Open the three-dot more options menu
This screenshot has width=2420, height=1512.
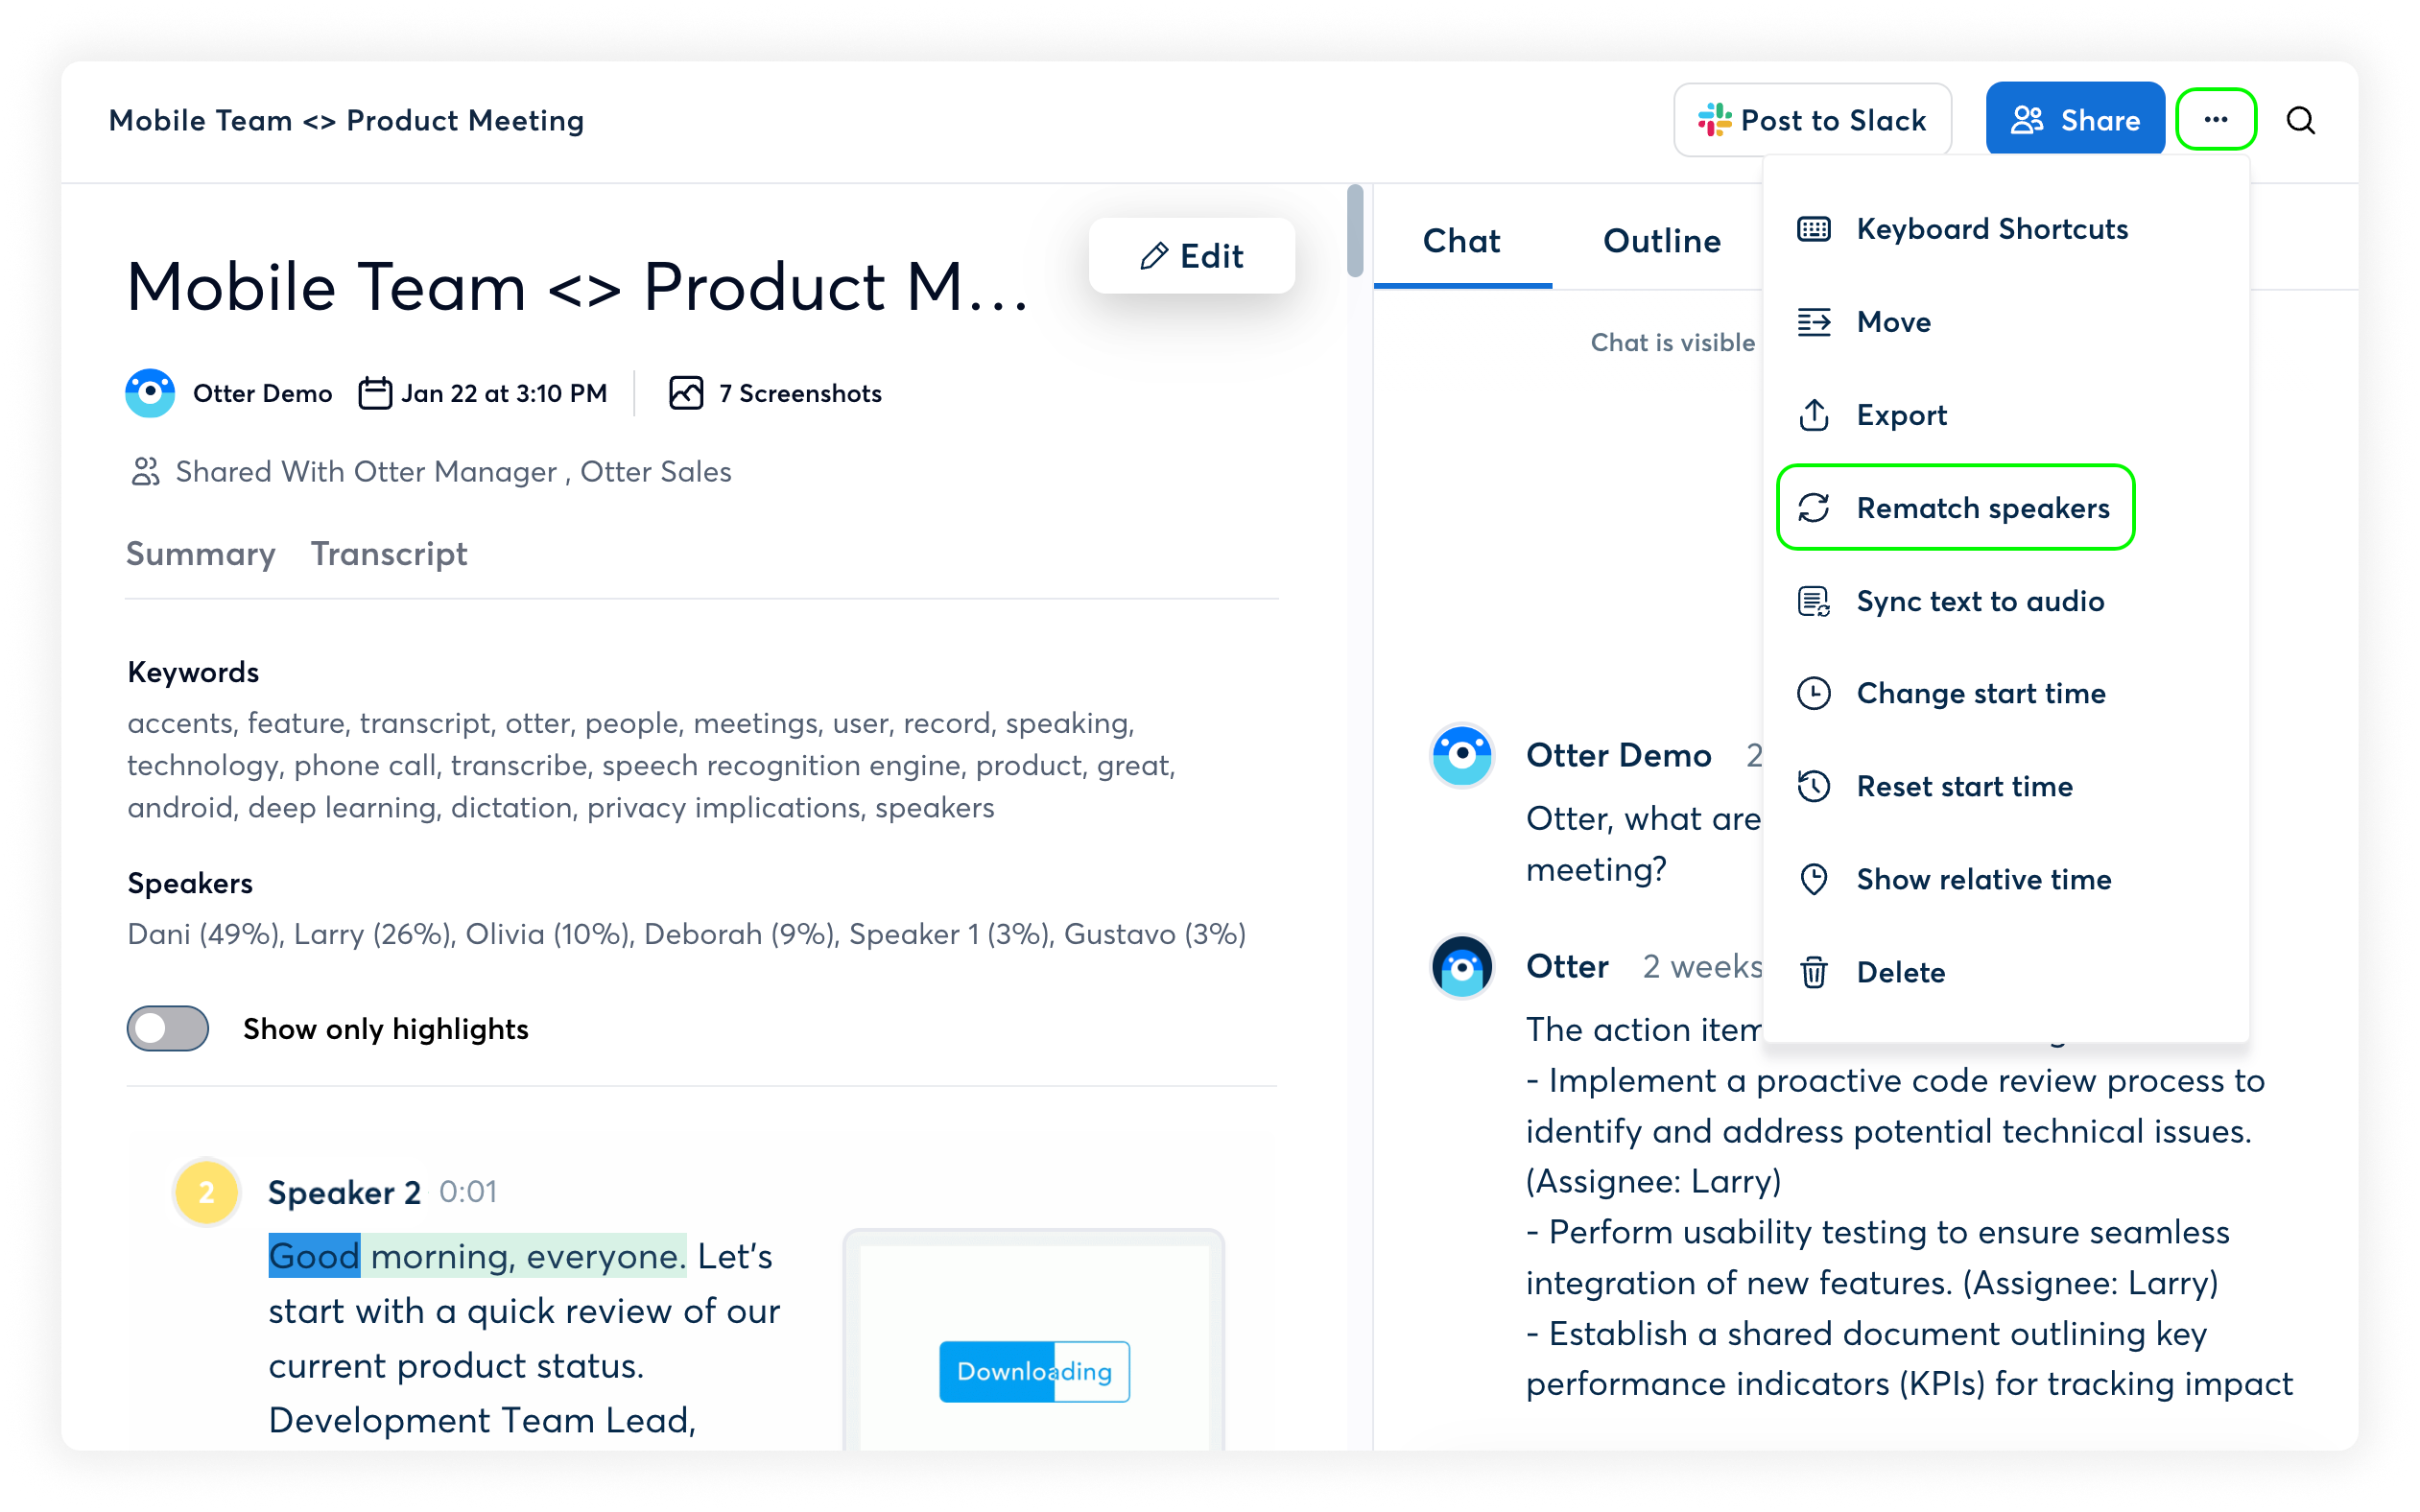point(2215,120)
